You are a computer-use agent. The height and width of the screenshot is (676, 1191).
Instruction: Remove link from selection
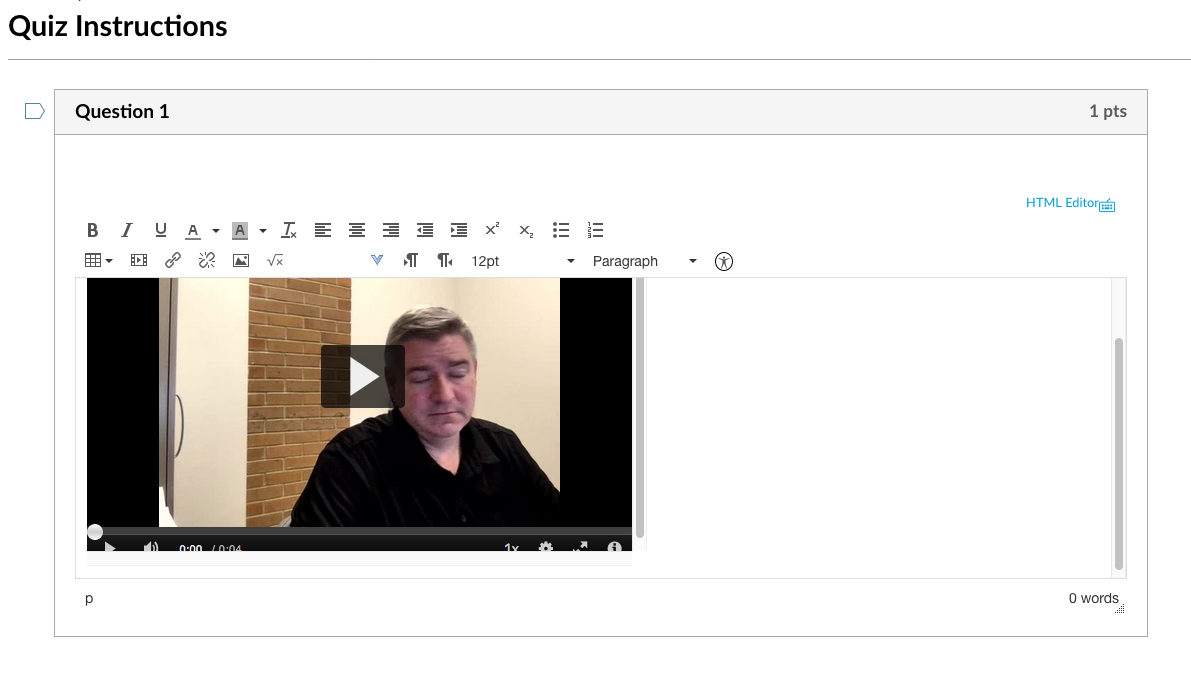tap(207, 261)
